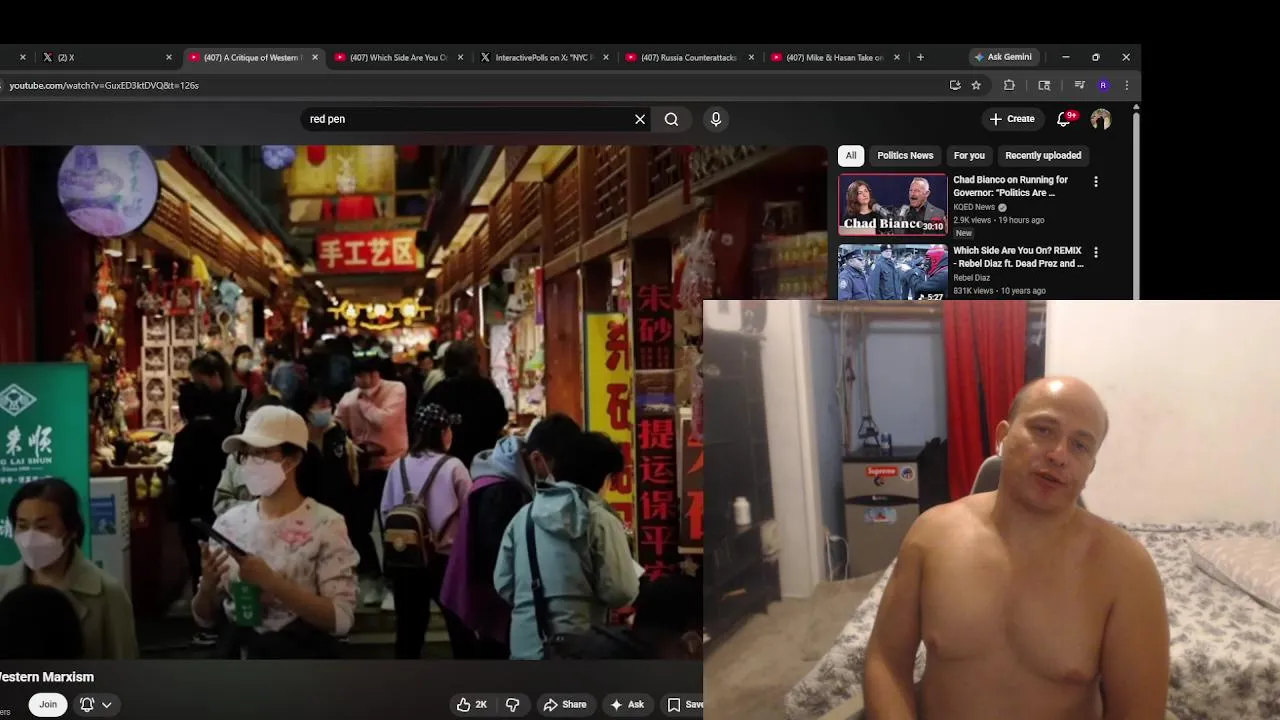Open the browser Extensions puzzle icon
The image size is (1280, 720).
pos(1009,85)
